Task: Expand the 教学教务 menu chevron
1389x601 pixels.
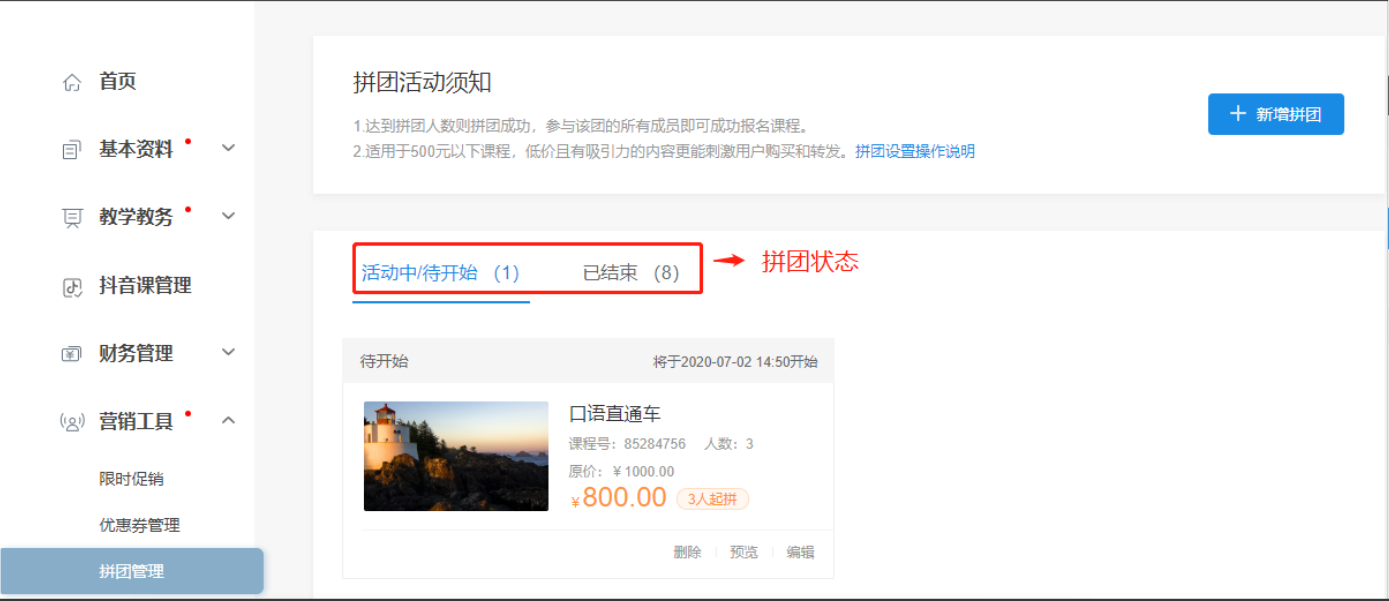Action: click(228, 216)
